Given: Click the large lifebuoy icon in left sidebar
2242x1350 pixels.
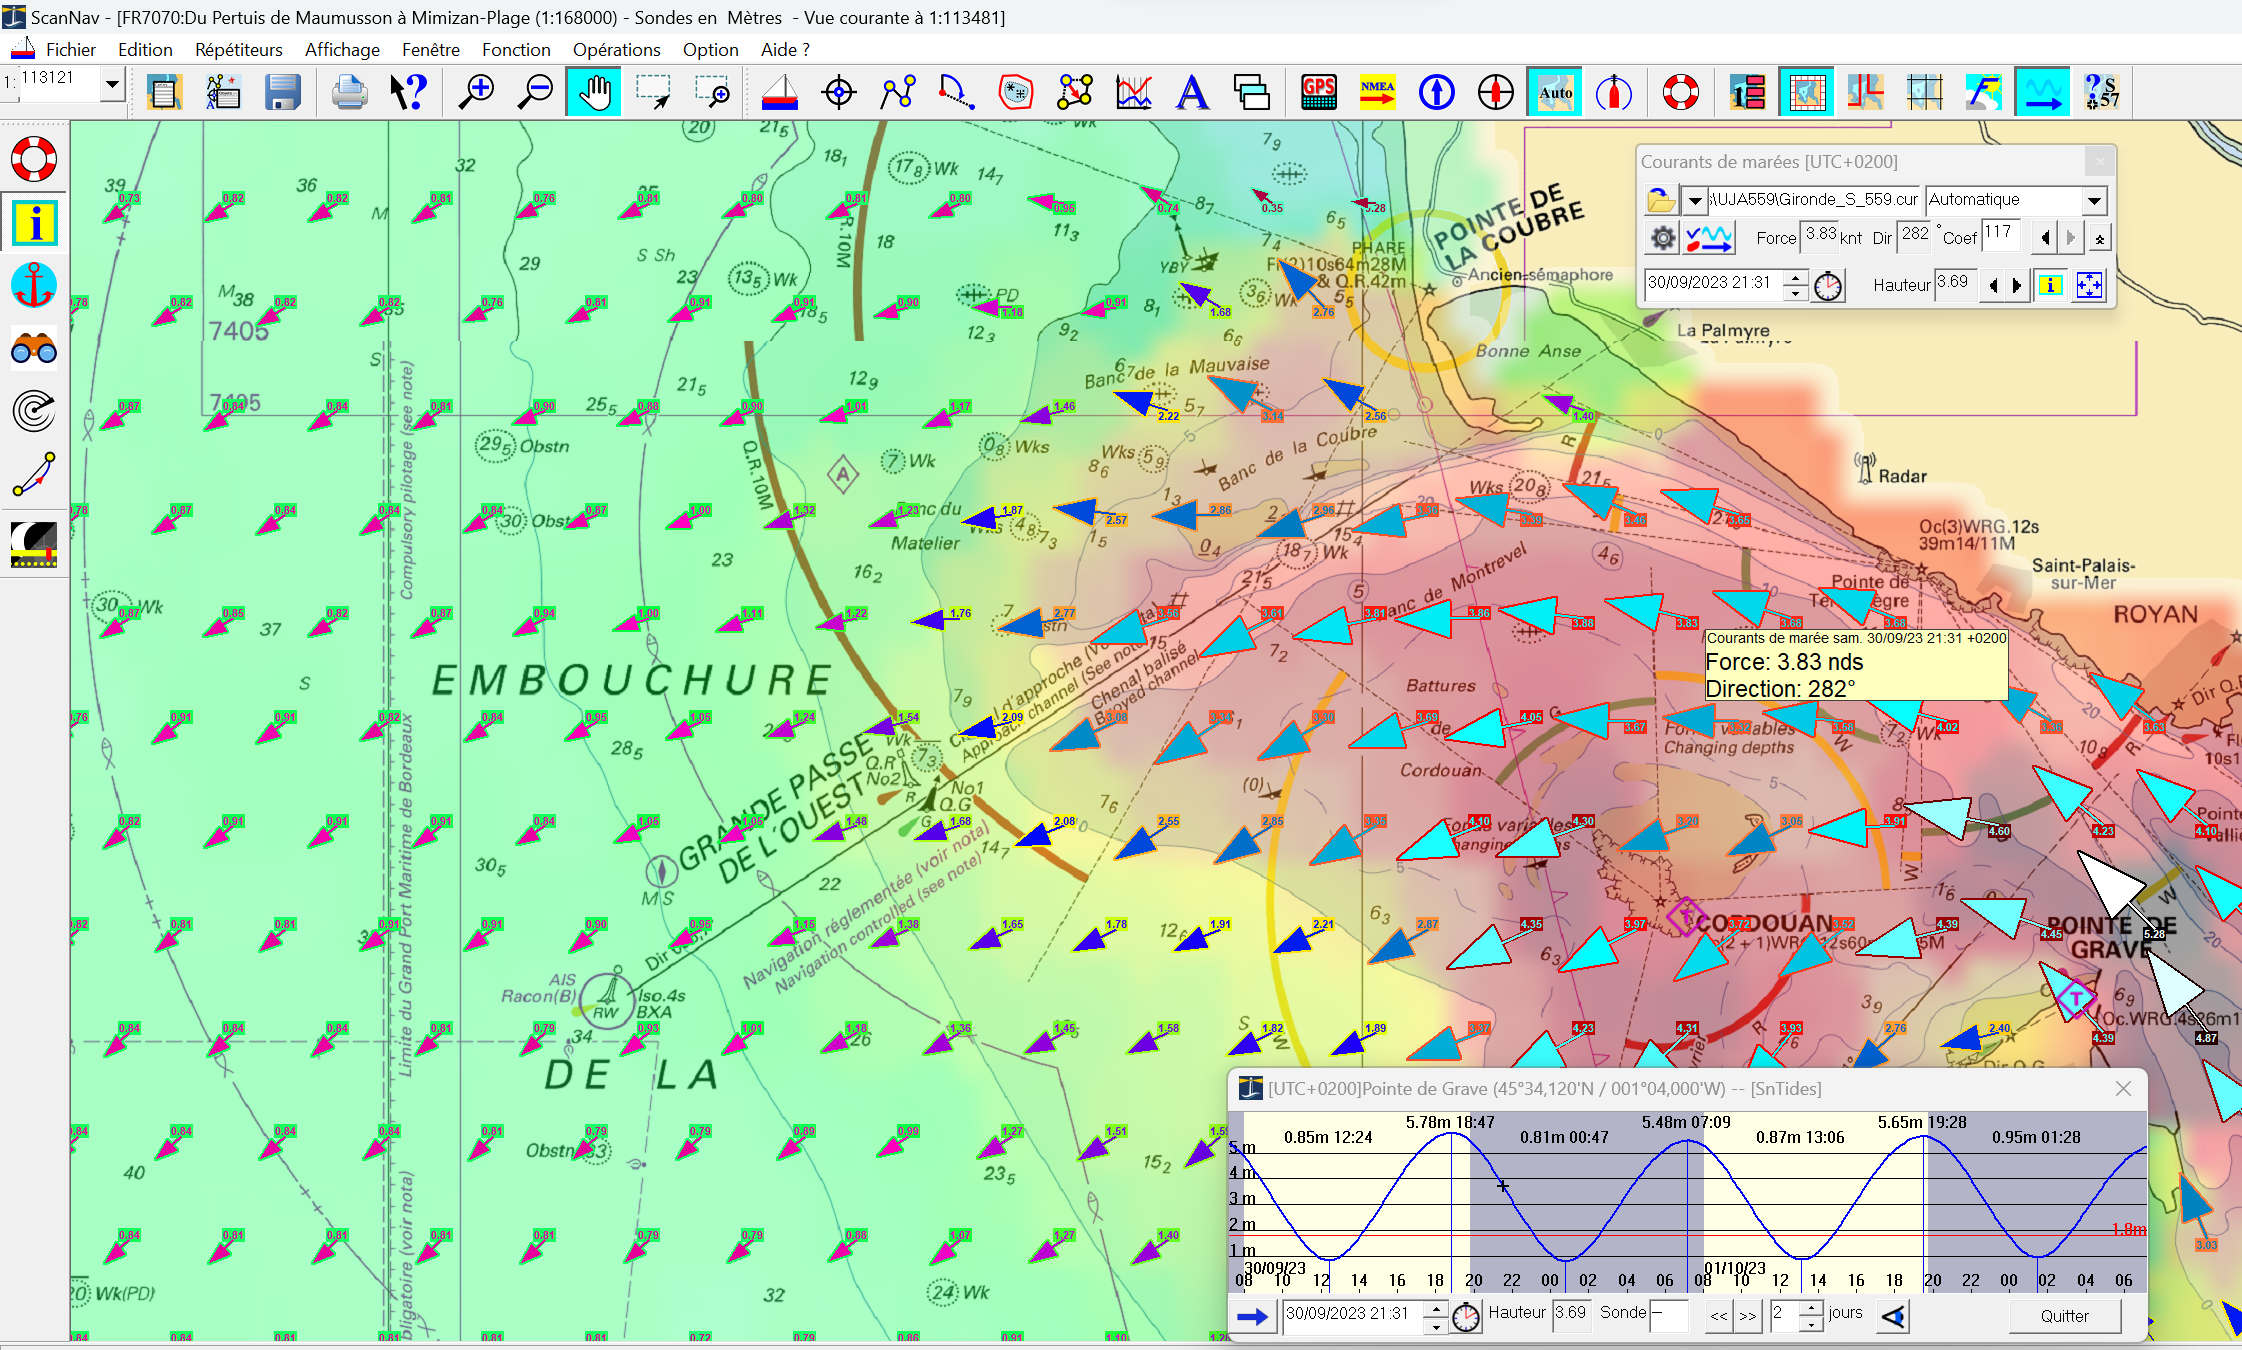Looking at the screenshot, I should 34,158.
